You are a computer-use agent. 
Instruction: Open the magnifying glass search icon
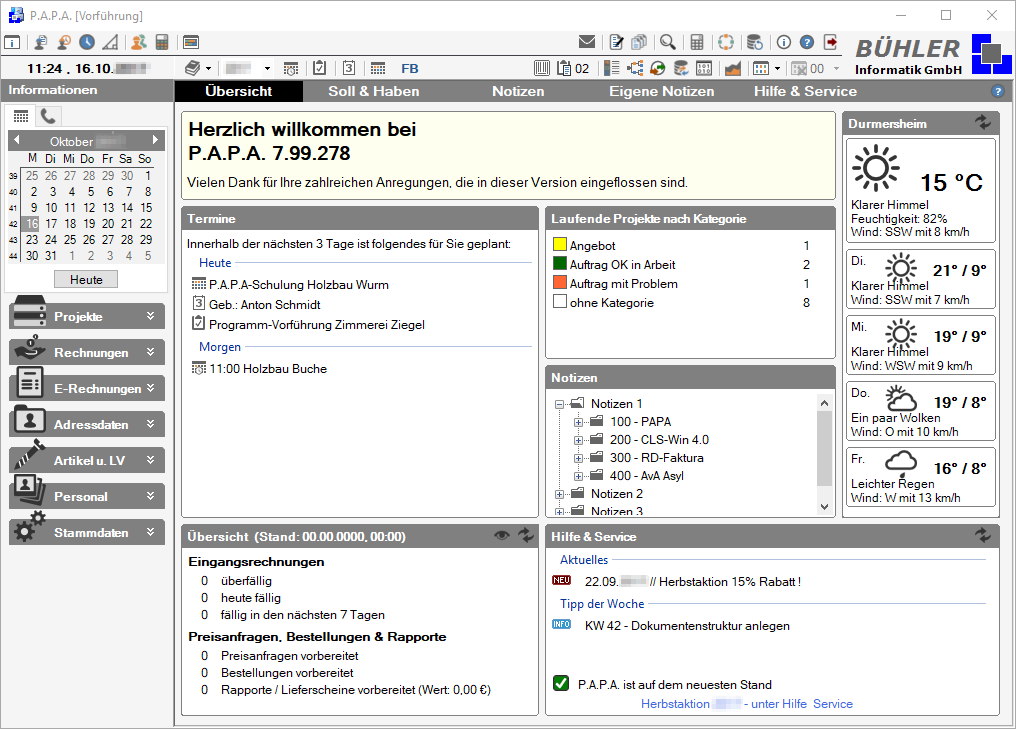(x=667, y=42)
